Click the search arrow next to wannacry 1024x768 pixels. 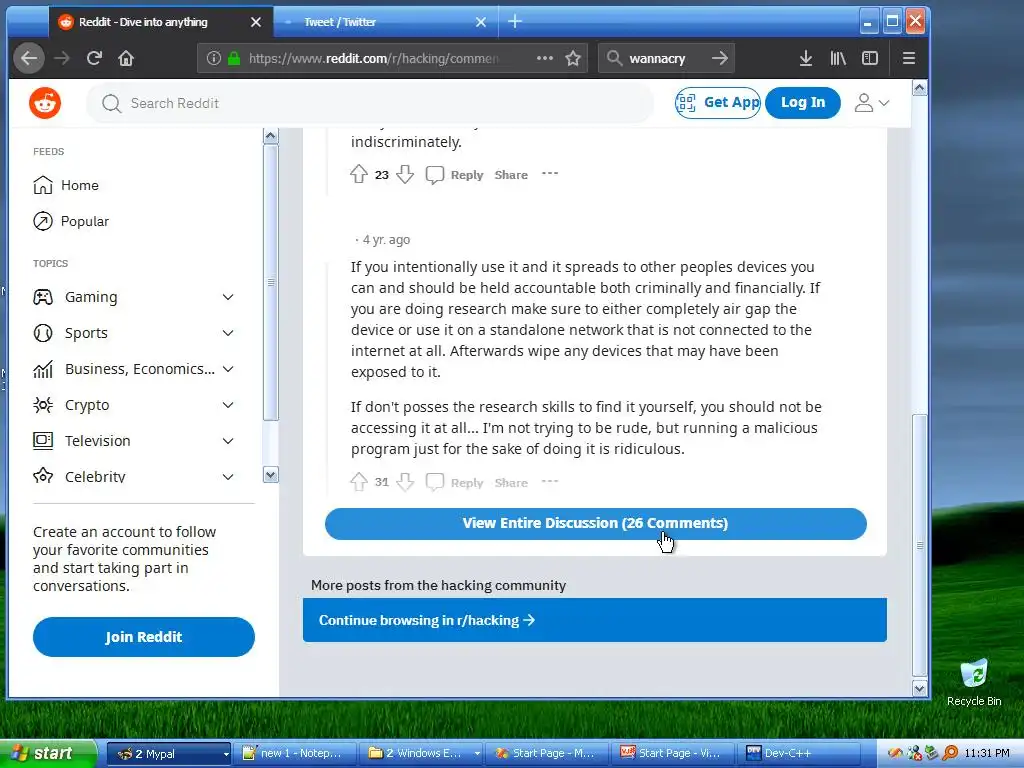[x=720, y=58]
